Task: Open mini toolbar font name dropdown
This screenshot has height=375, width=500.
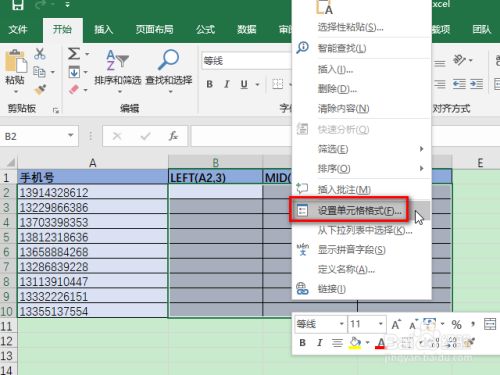Action: pyautogui.click(x=341, y=324)
